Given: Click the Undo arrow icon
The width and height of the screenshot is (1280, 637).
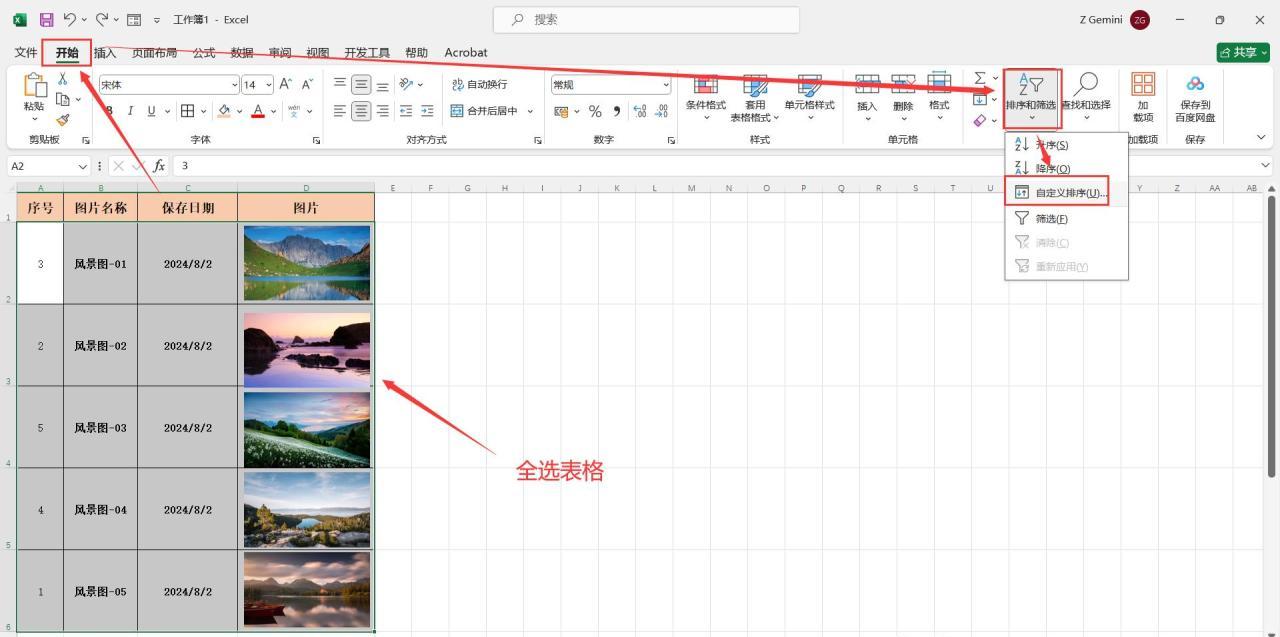Looking at the screenshot, I should tap(70, 20).
